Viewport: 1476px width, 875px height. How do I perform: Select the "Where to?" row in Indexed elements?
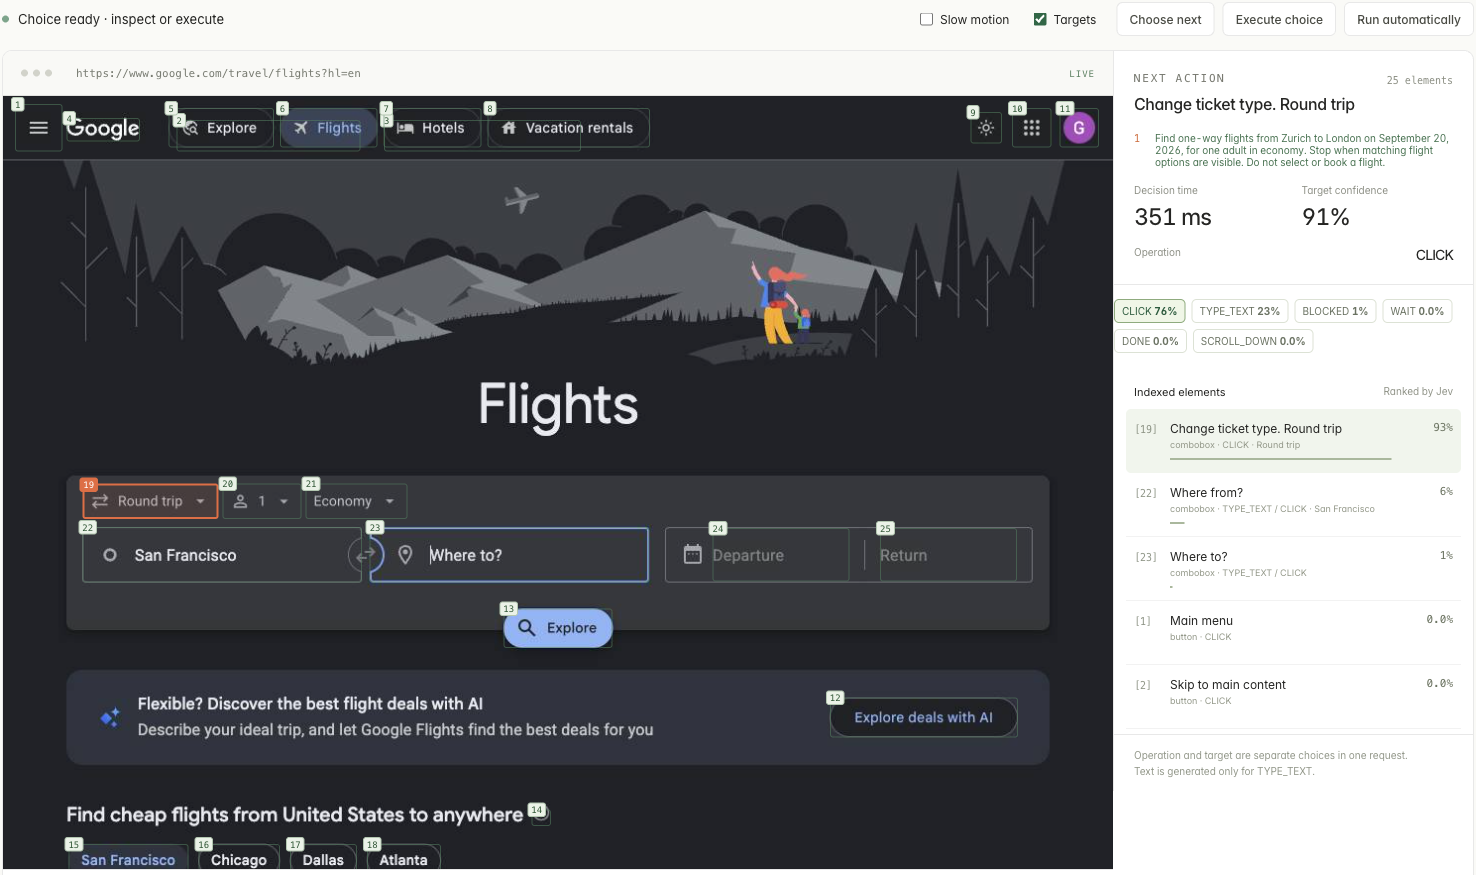coord(1293,569)
